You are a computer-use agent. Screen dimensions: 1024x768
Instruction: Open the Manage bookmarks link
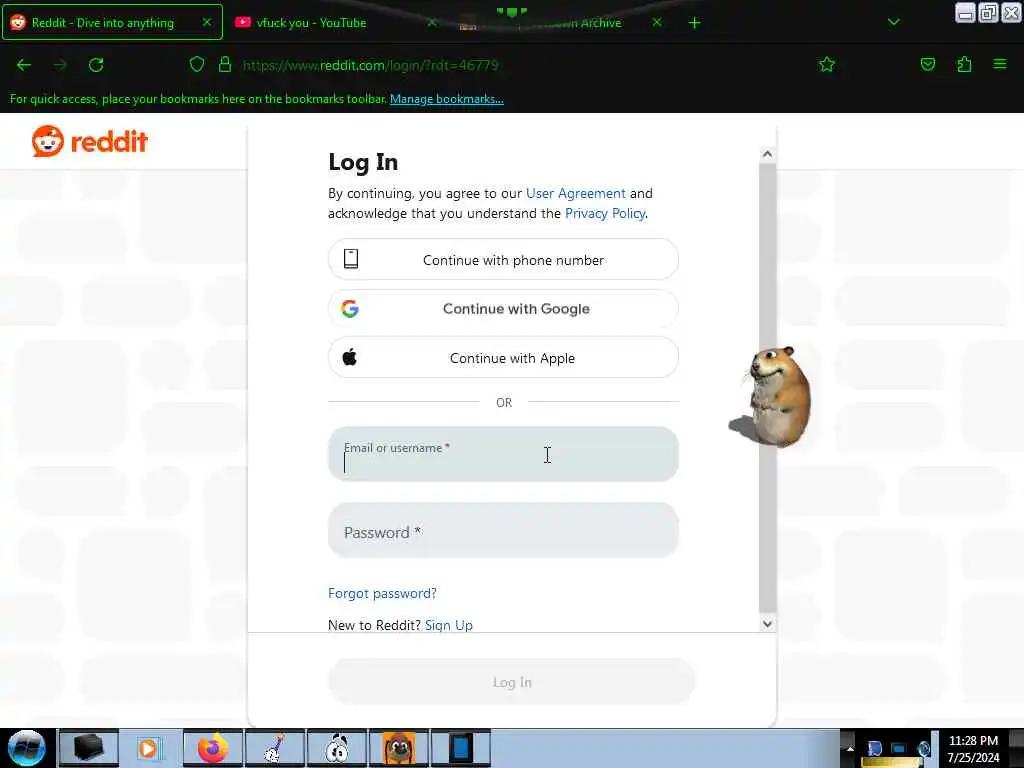(x=447, y=99)
